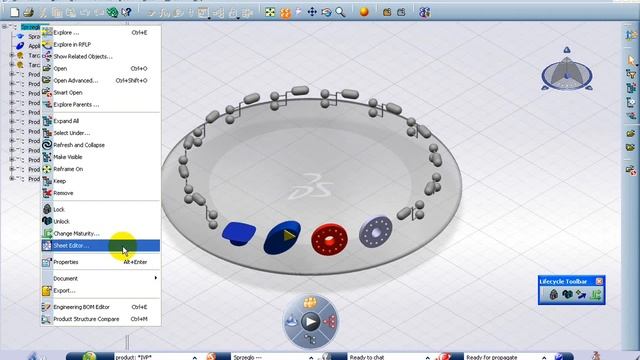Expand the first Tarc tree node
Viewport: 640px width, 360px height.
pos(12,55)
